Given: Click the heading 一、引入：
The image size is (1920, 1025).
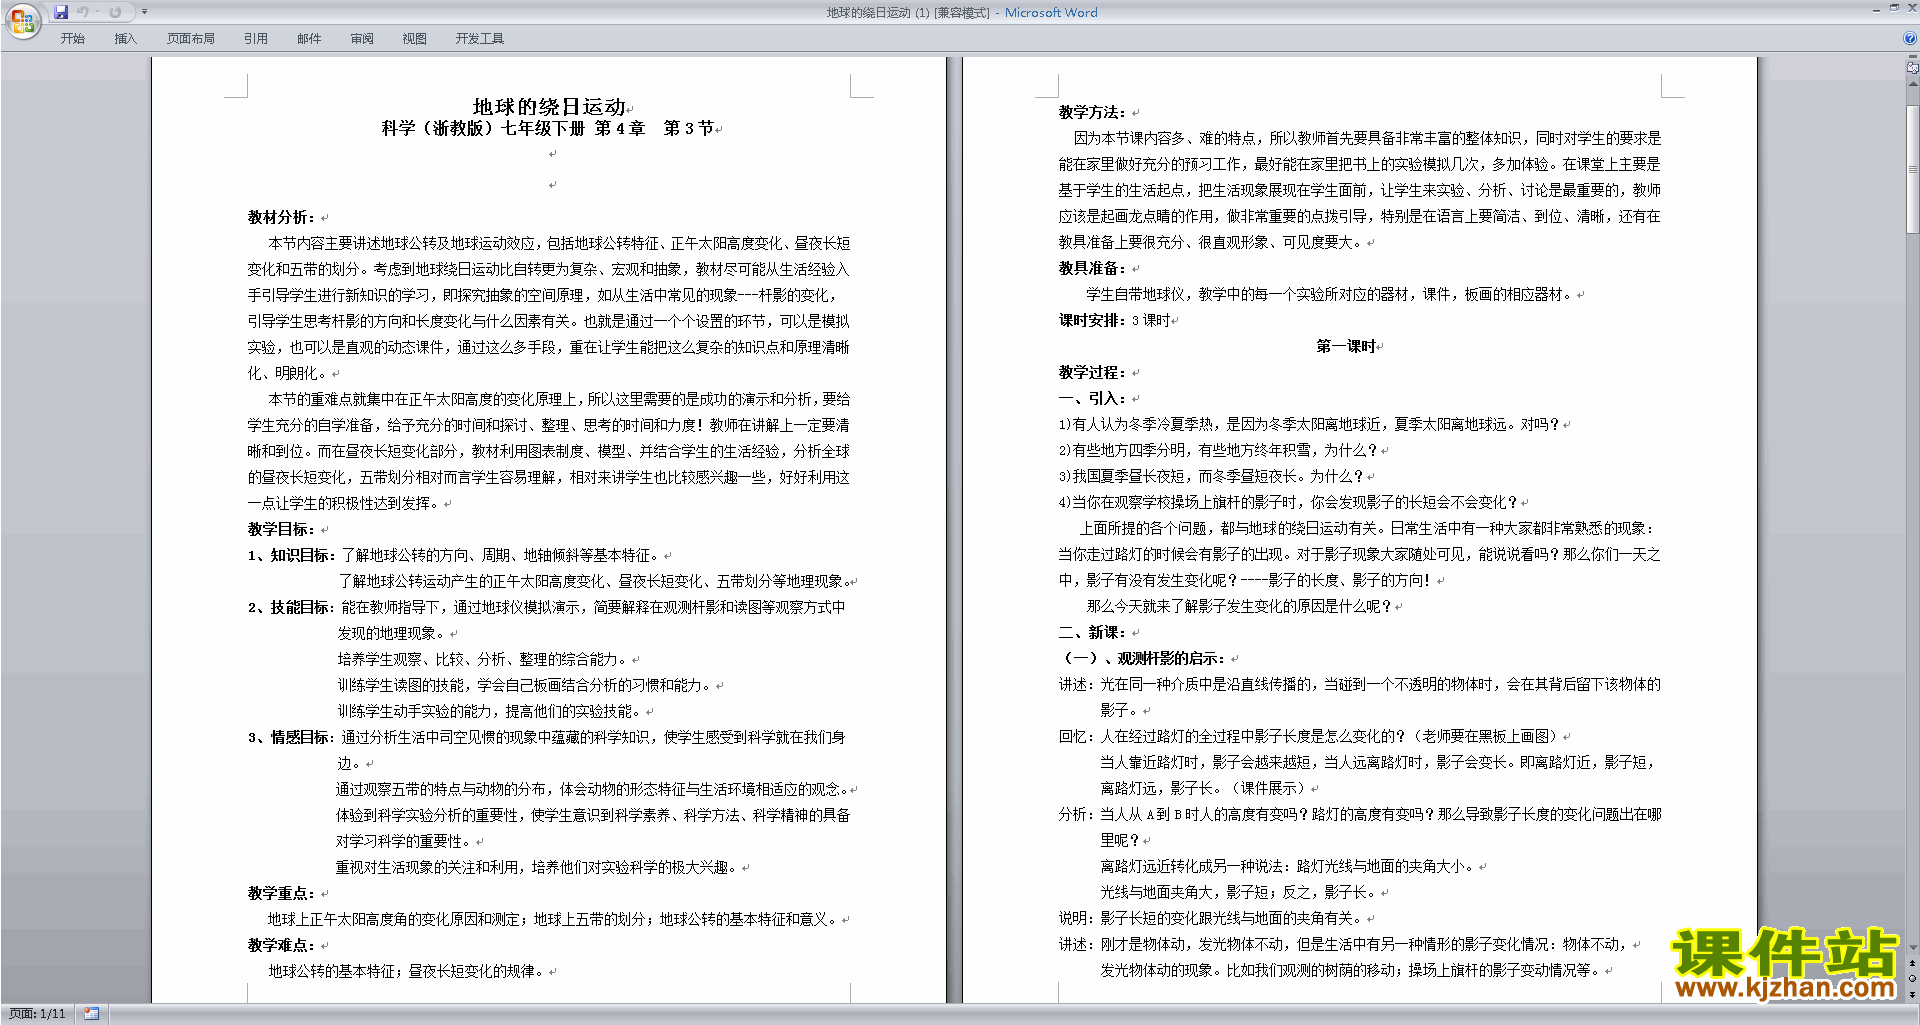Looking at the screenshot, I should 1092,398.
